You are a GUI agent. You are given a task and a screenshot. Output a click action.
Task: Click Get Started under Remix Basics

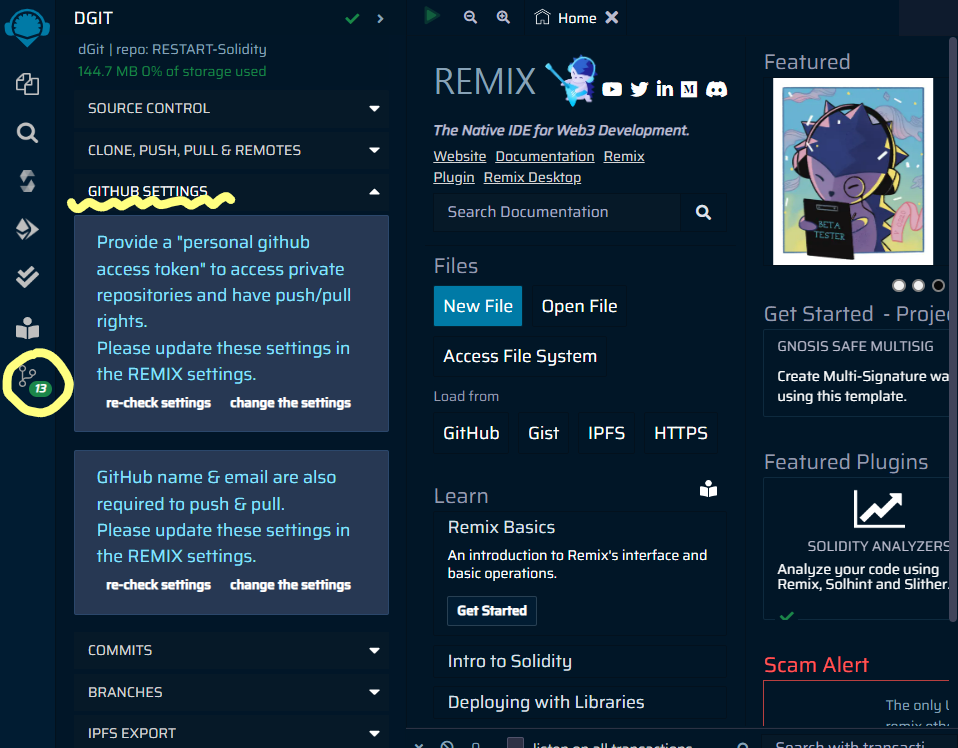click(492, 611)
